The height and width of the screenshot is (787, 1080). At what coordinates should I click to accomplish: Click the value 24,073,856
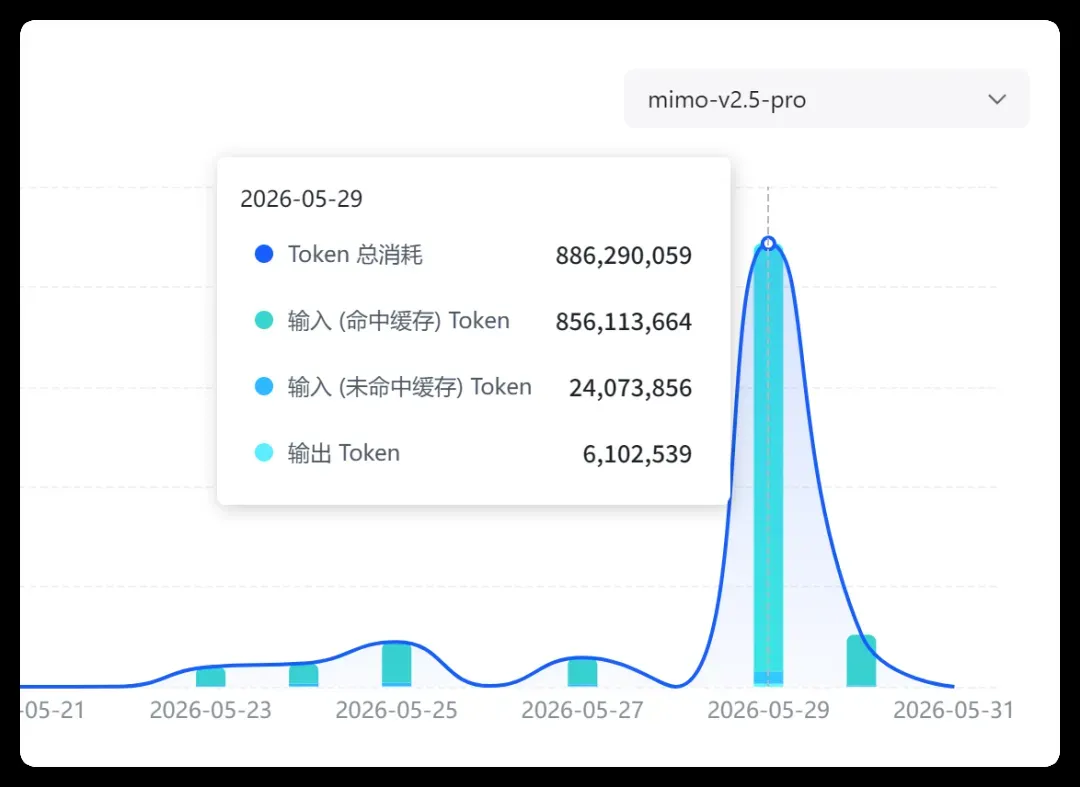pyautogui.click(x=630, y=388)
